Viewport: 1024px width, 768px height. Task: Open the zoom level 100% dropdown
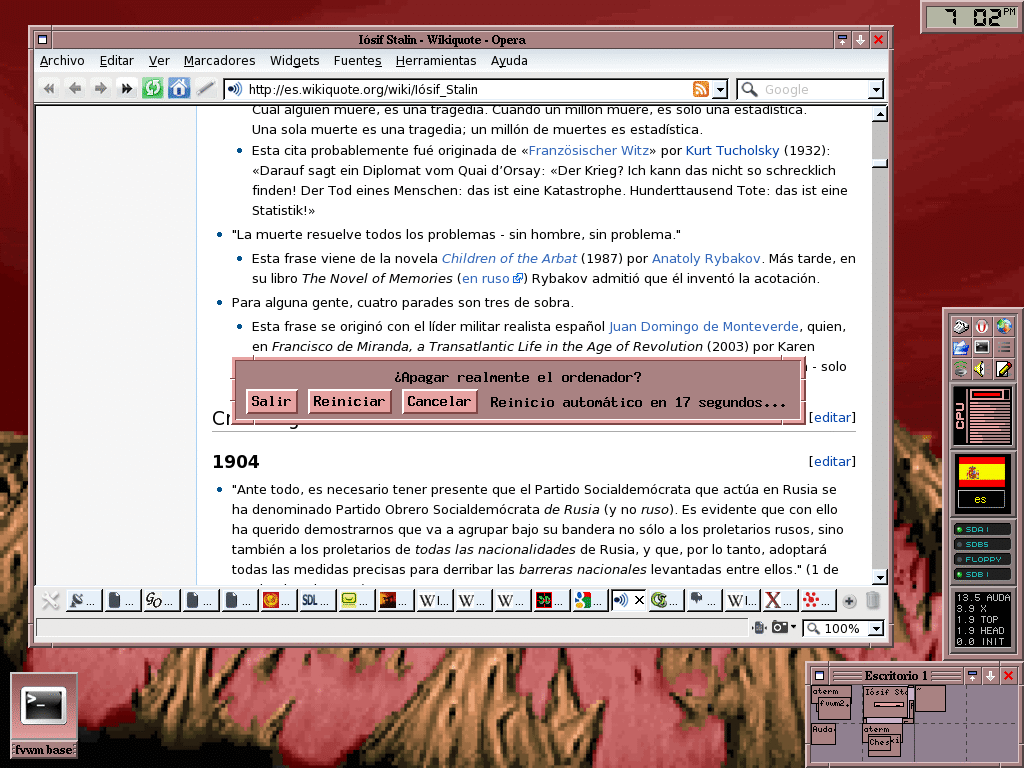[876, 628]
